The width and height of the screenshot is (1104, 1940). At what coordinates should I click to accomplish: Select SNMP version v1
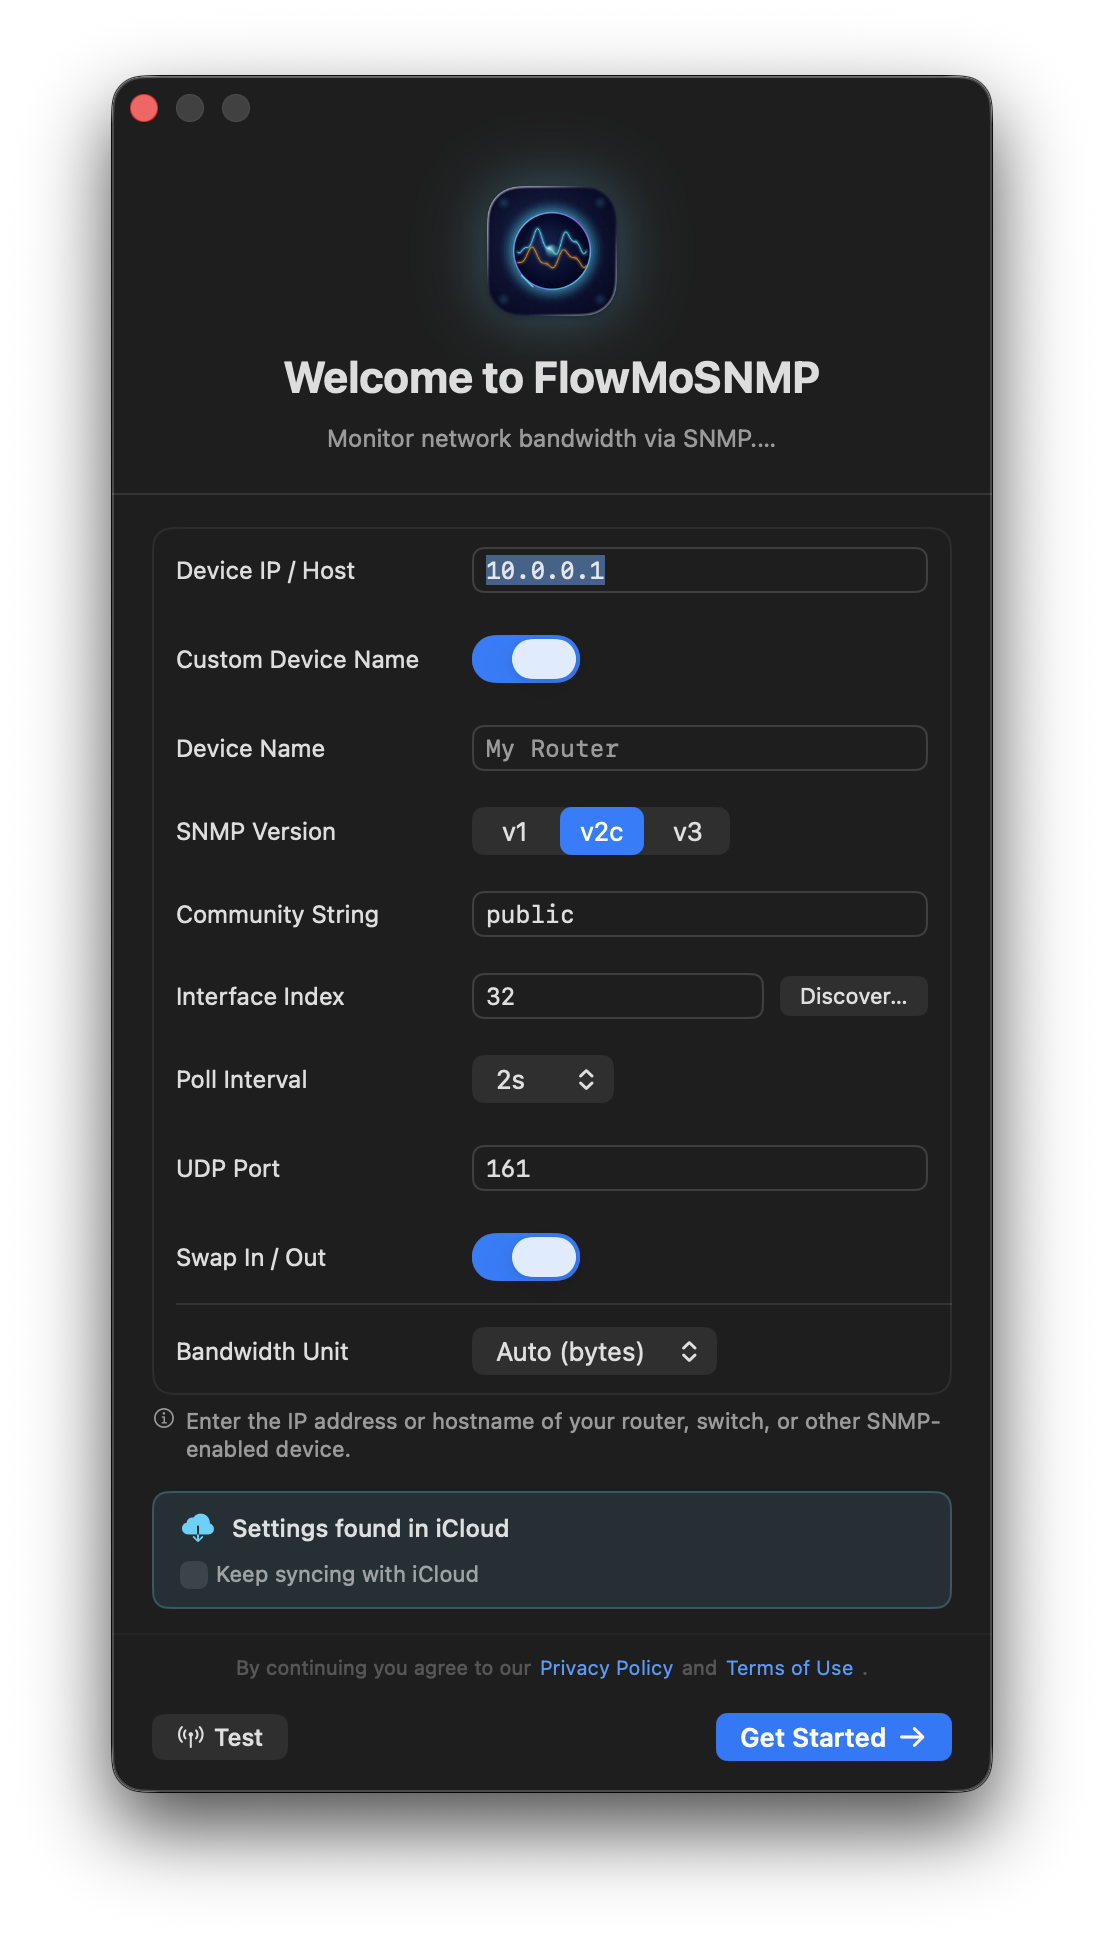pyautogui.click(x=515, y=832)
